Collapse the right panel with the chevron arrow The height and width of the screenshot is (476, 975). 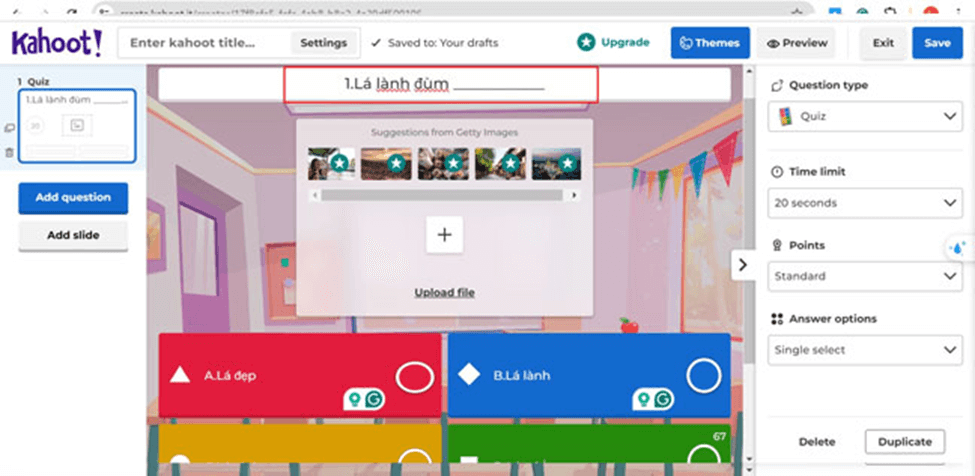[742, 264]
